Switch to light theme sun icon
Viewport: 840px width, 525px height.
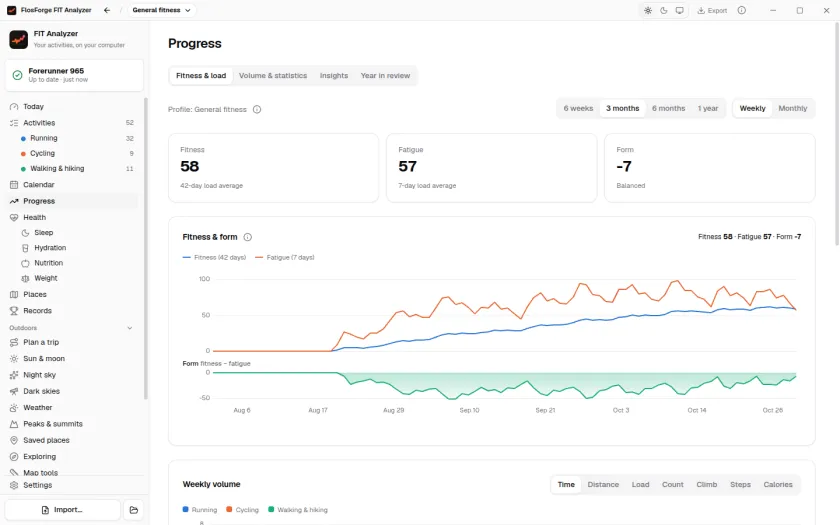coord(648,10)
